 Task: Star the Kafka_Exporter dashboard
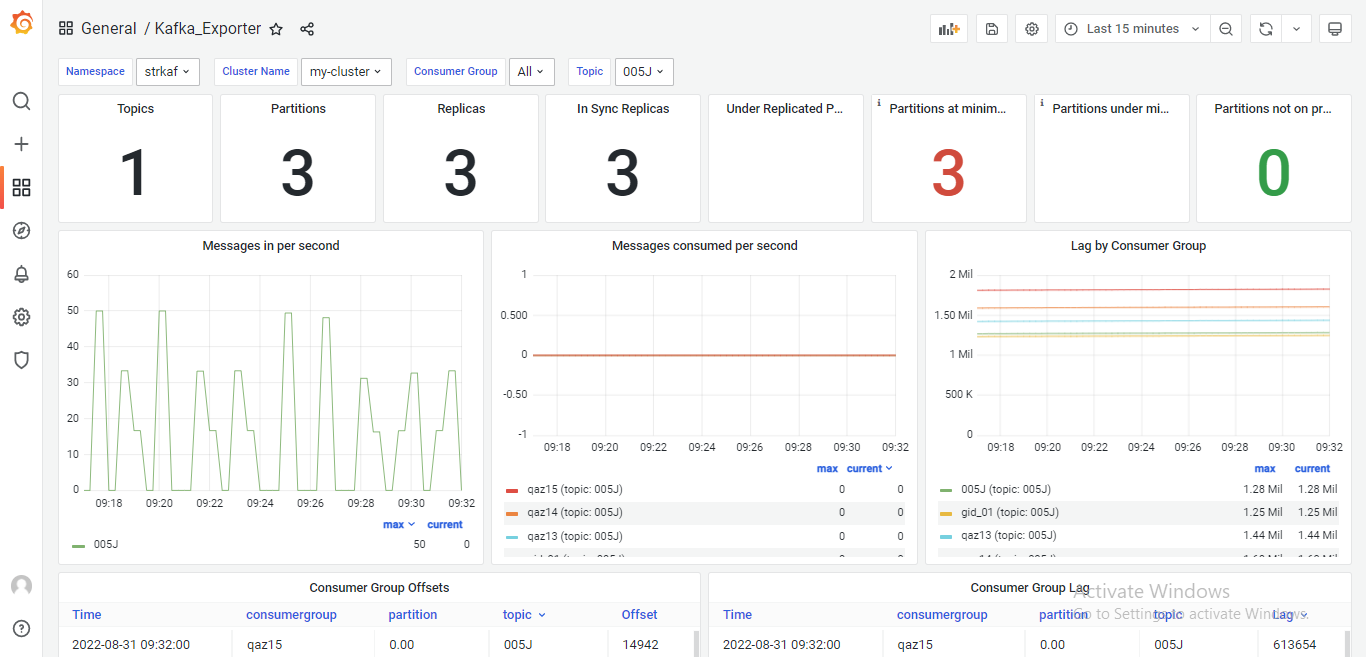[x=277, y=29]
